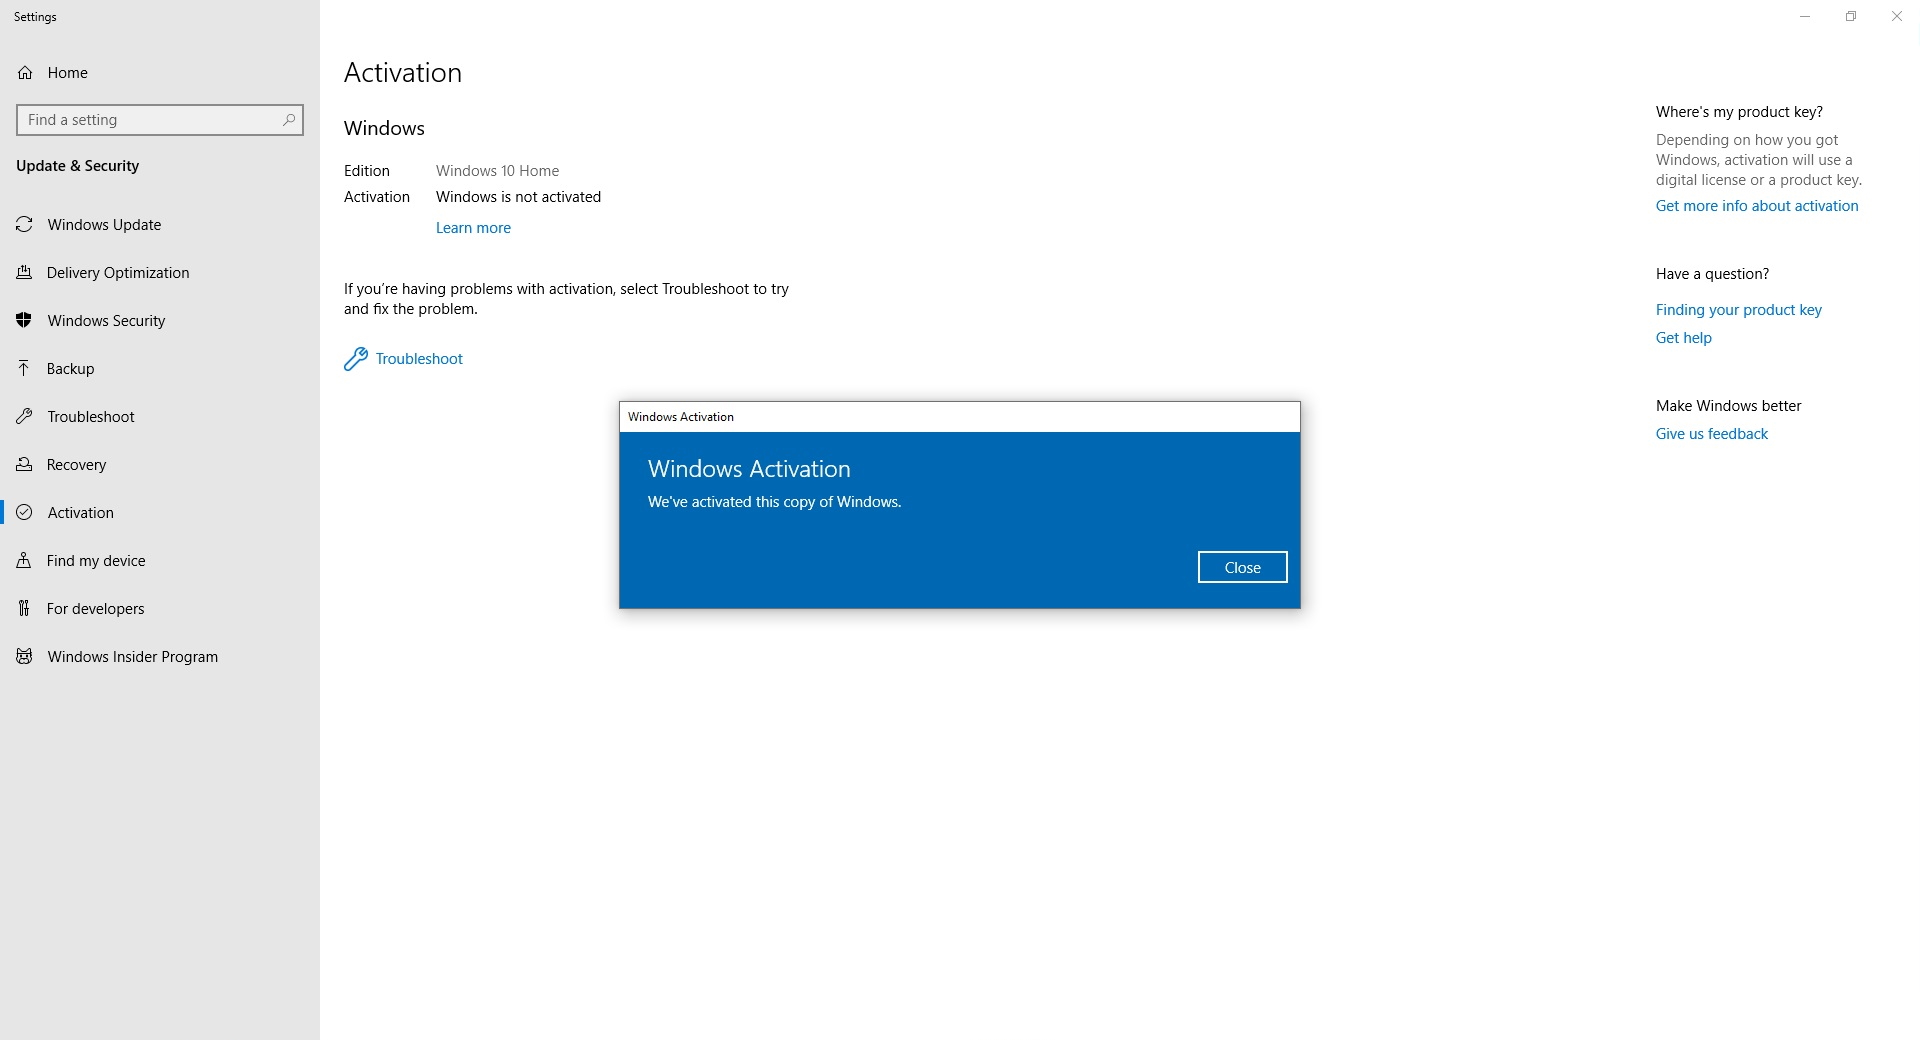Click the Windows Activation dialog title bar
Viewport: 1920px width, 1040px height.
(x=960, y=417)
